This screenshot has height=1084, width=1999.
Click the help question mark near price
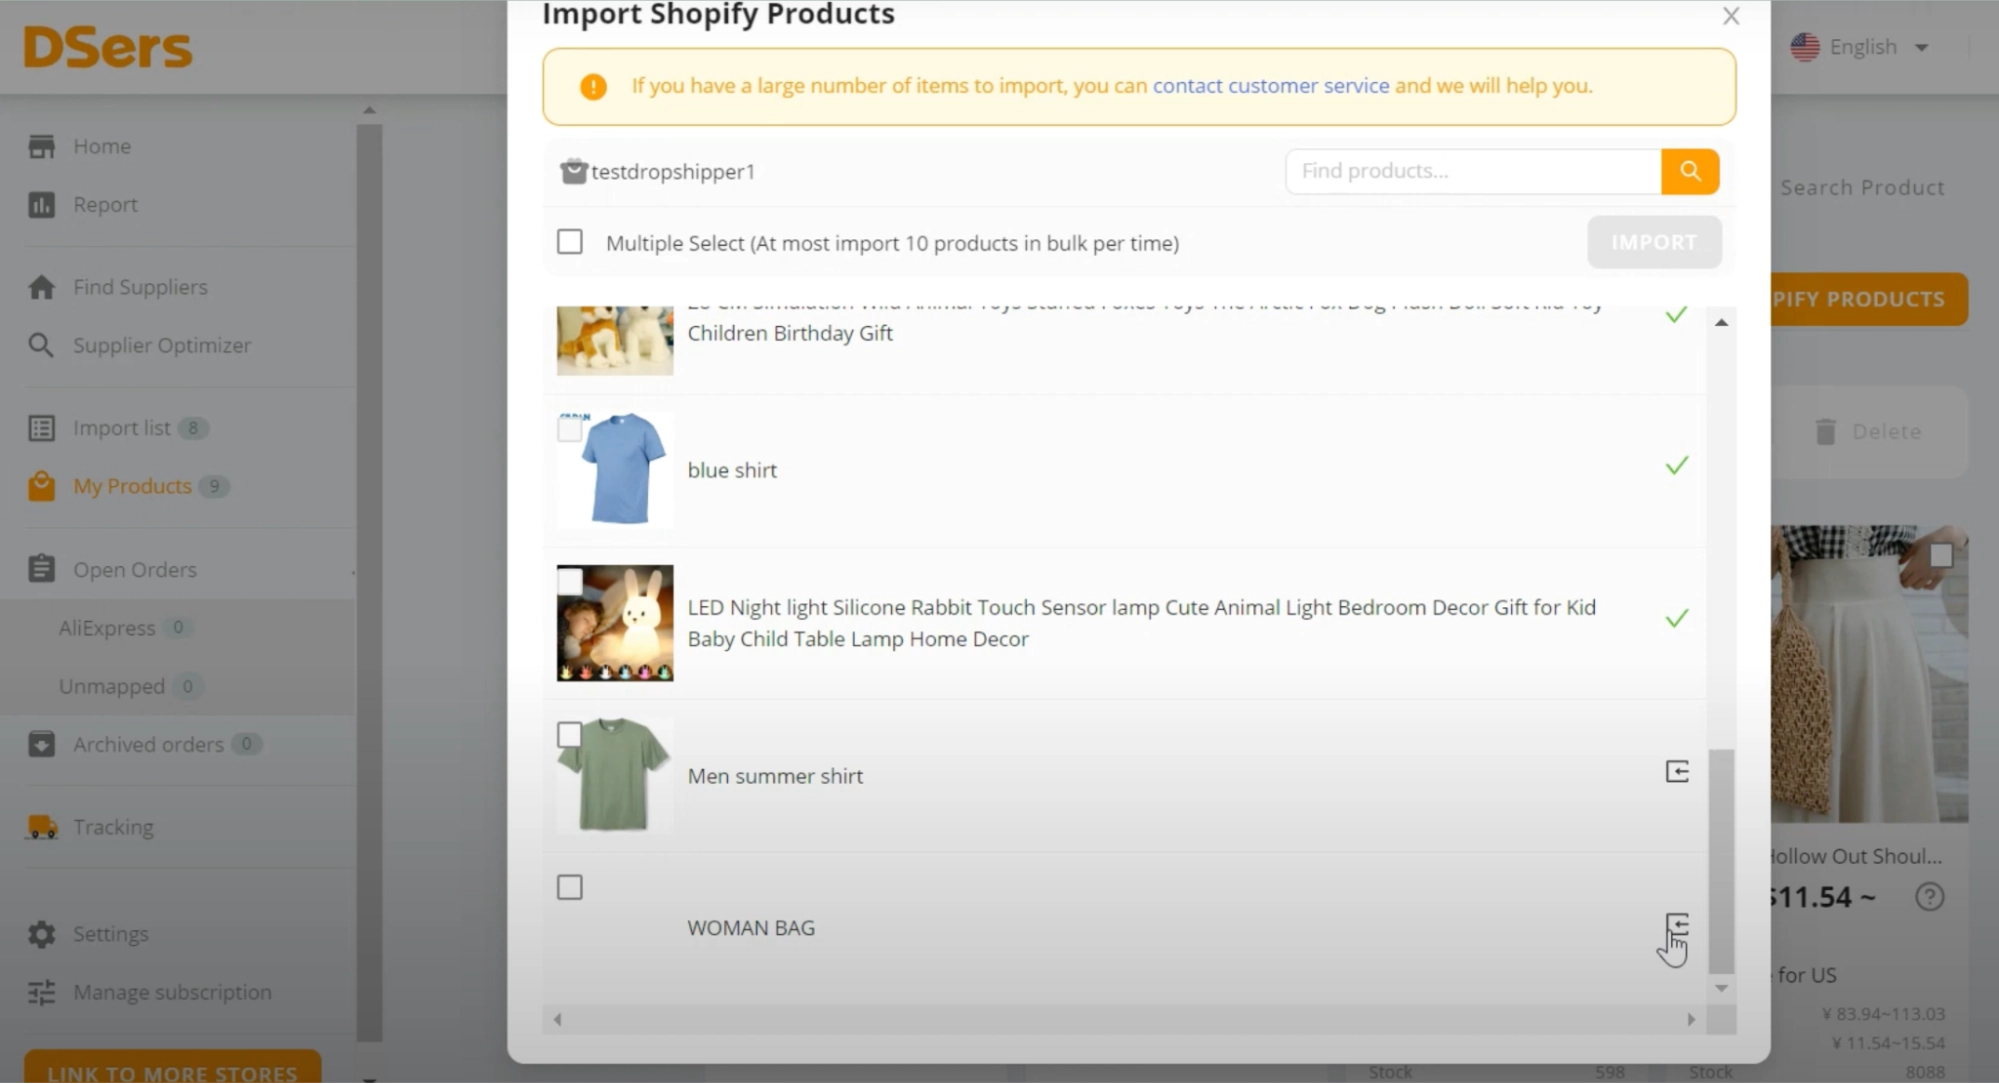point(1929,897)
